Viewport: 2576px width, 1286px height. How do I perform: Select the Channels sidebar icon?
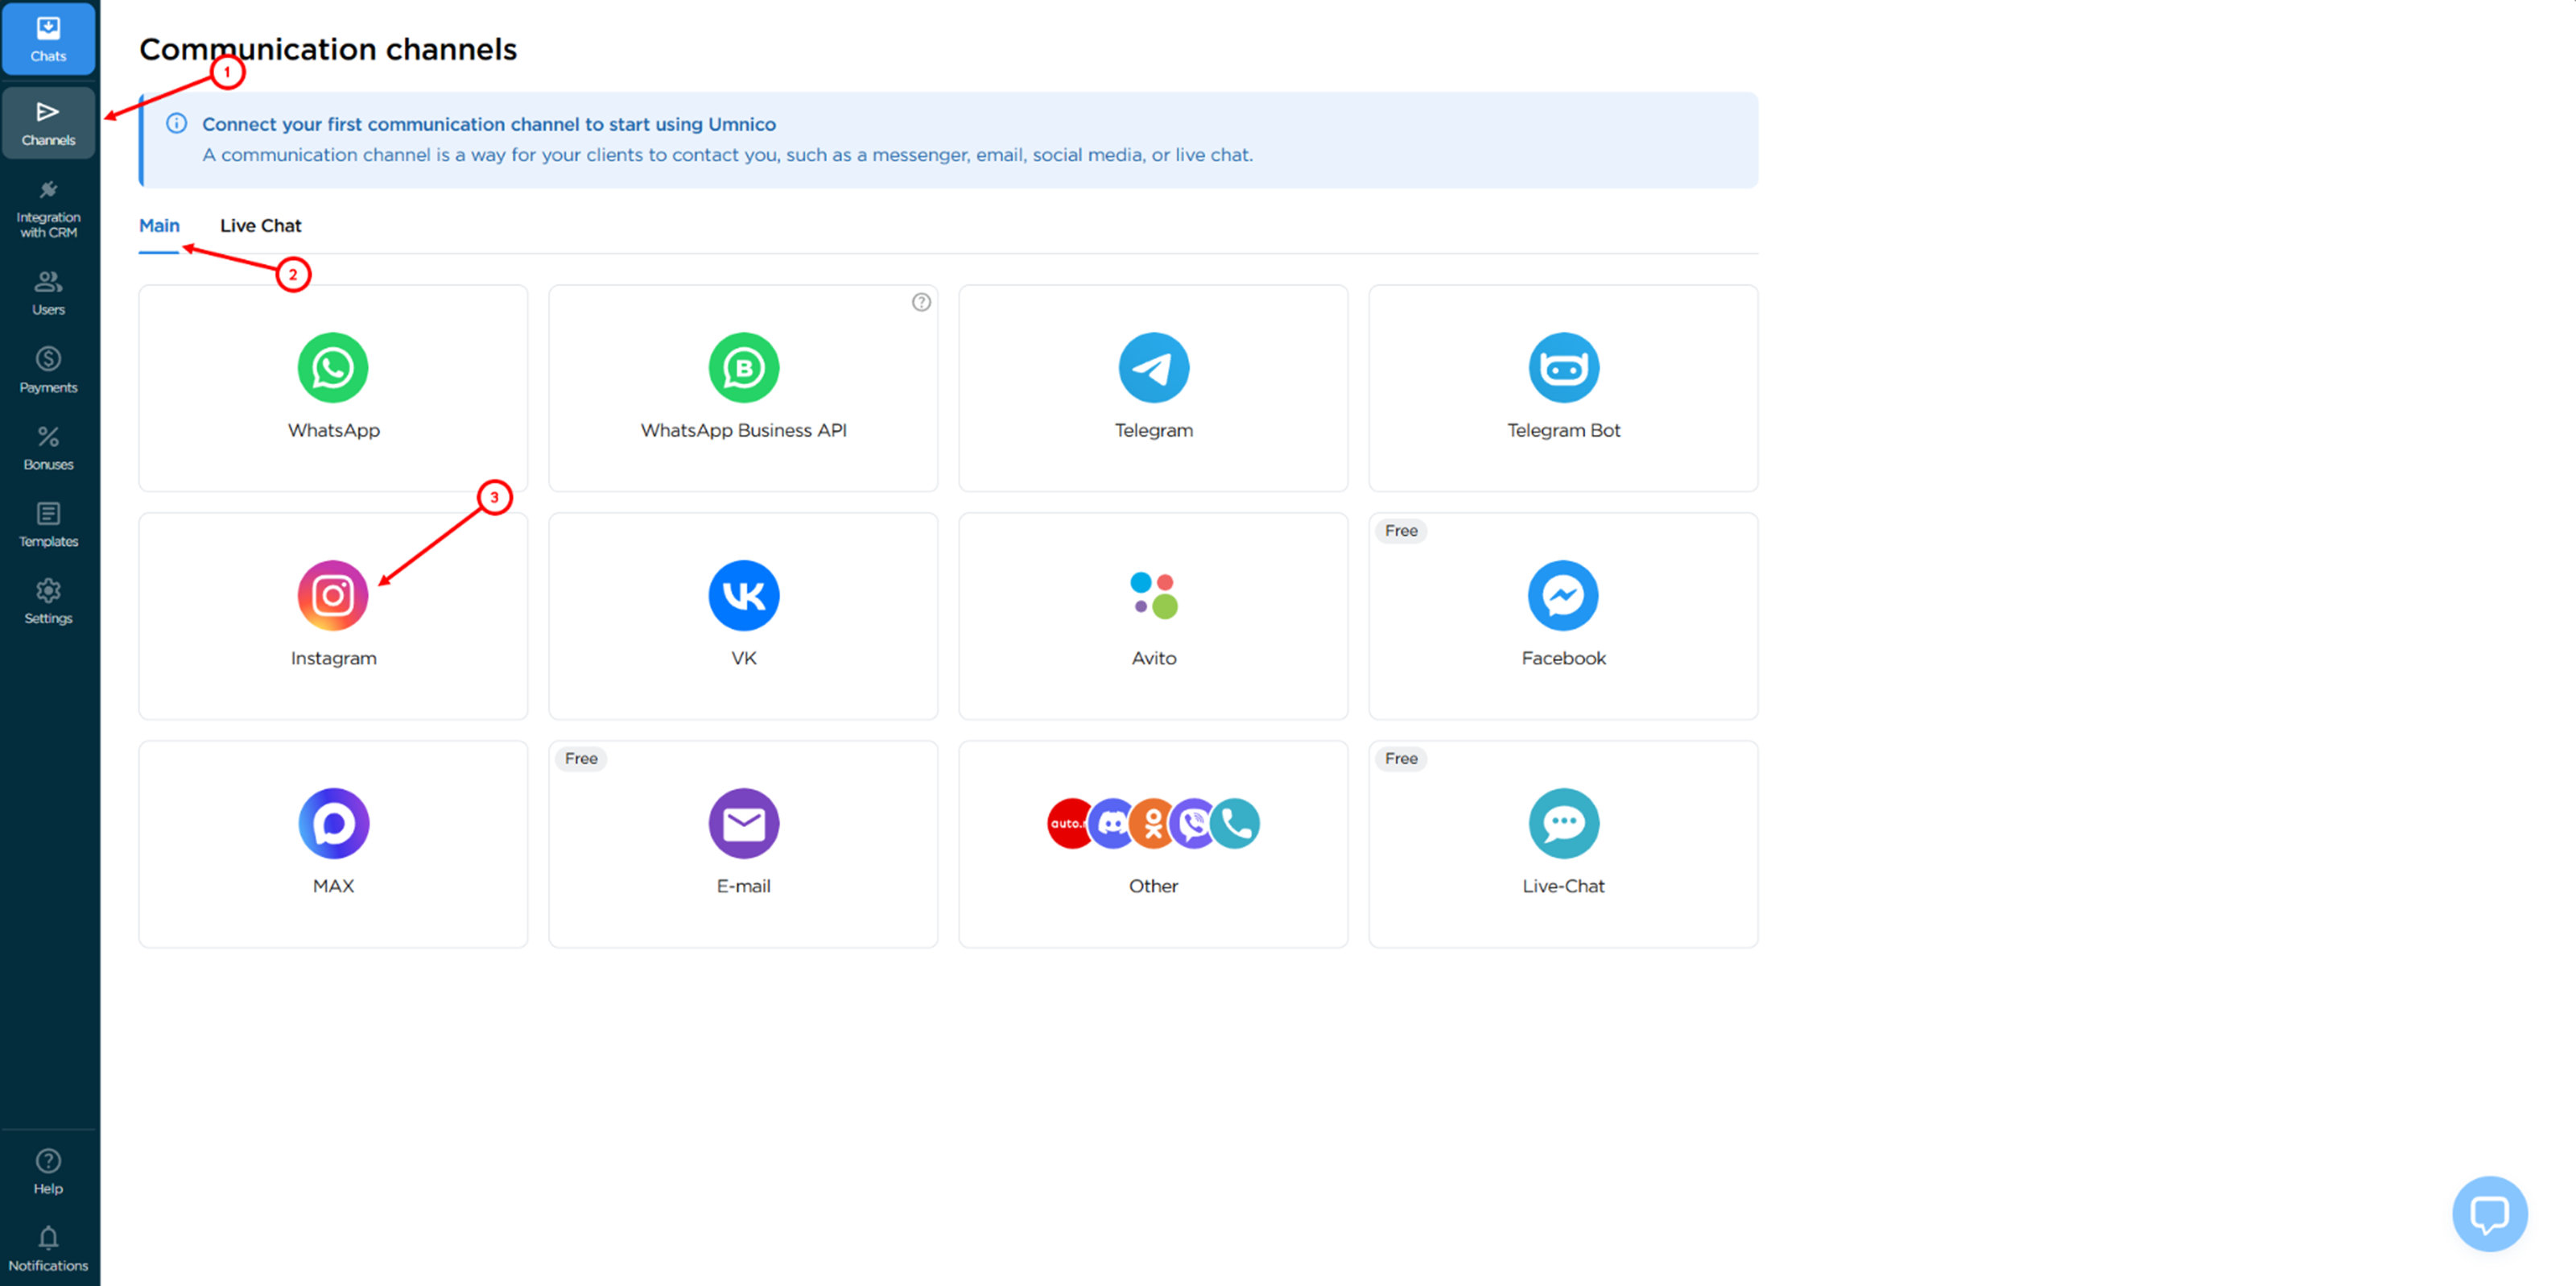(48, 122)
